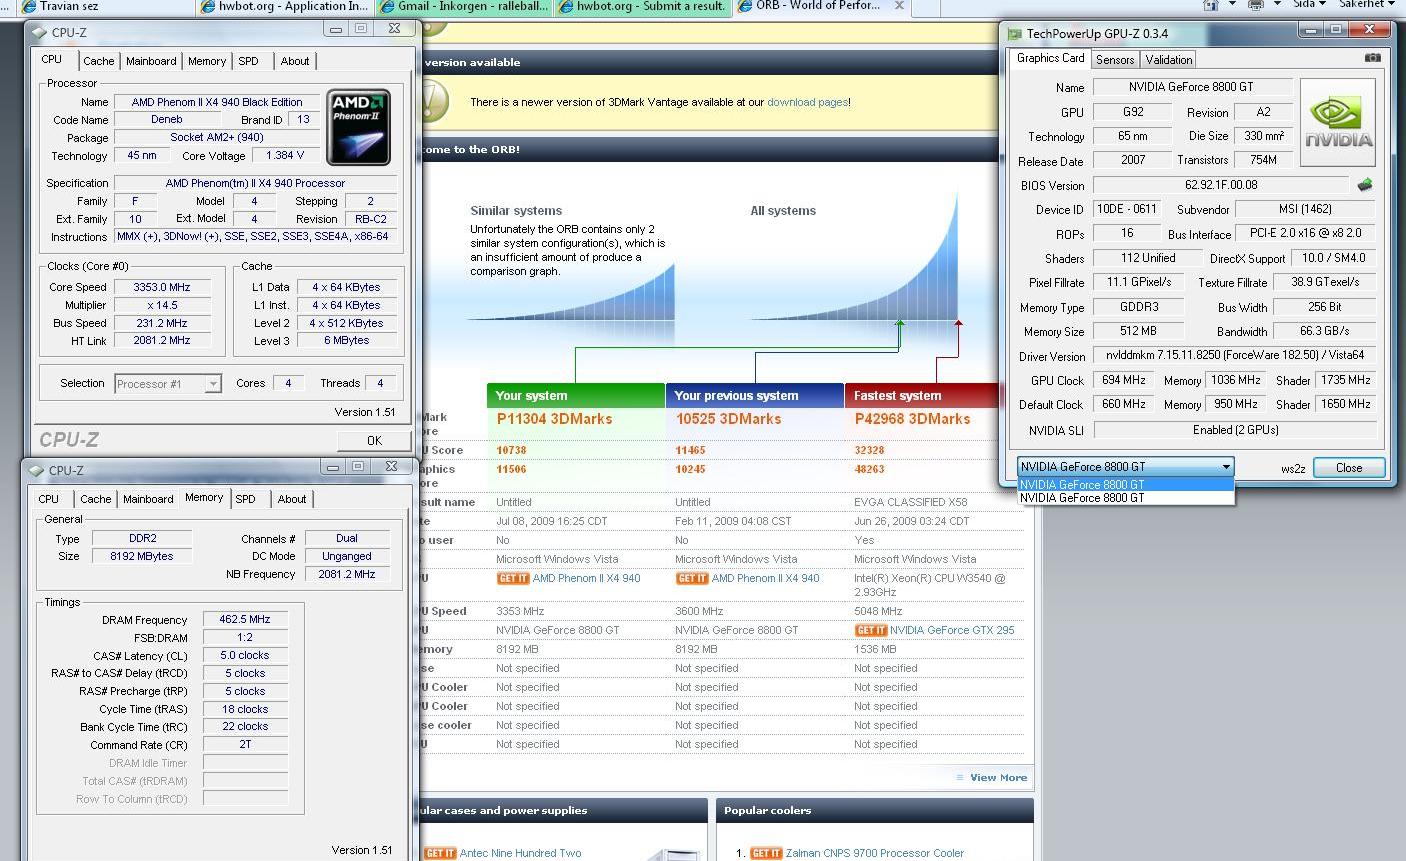The width and height of the screenshot is (1406, 861).
Task: Click the EVGA CLASSIFIED X58 result name
Action: coord(911,503)
